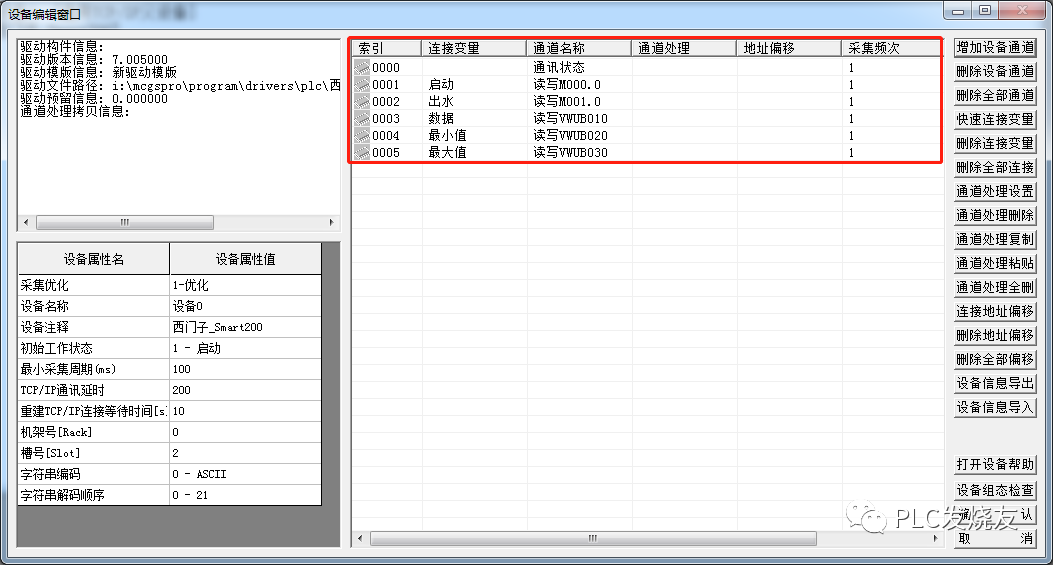Select channel 读写M000.0
Viewport: 1053px width, 565px height.
[x=567, y=85]
